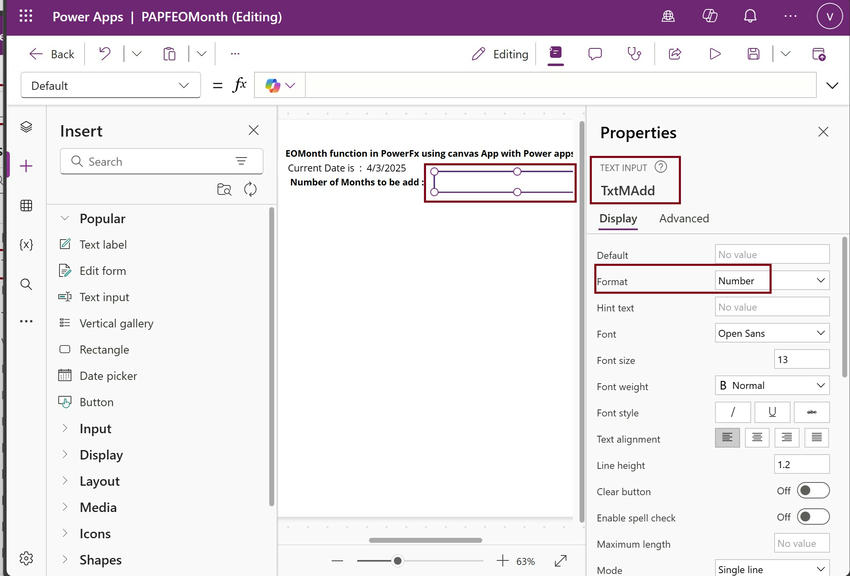Switch to the Advanced tab
The image size is (850, 576).
(x=684, y=218)
